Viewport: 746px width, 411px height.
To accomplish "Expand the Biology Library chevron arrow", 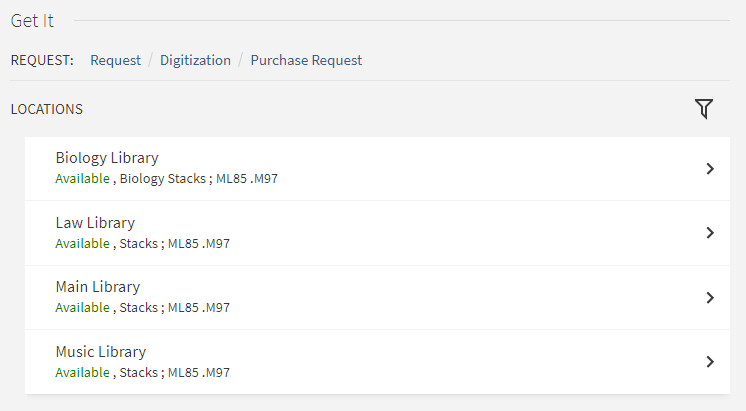I will [710, 169].
